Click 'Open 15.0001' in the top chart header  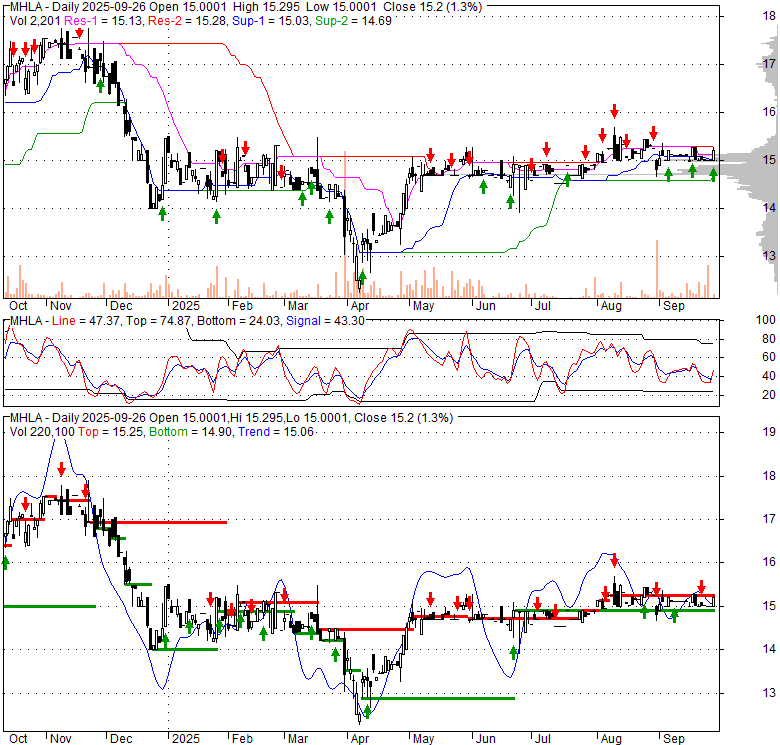188,7
